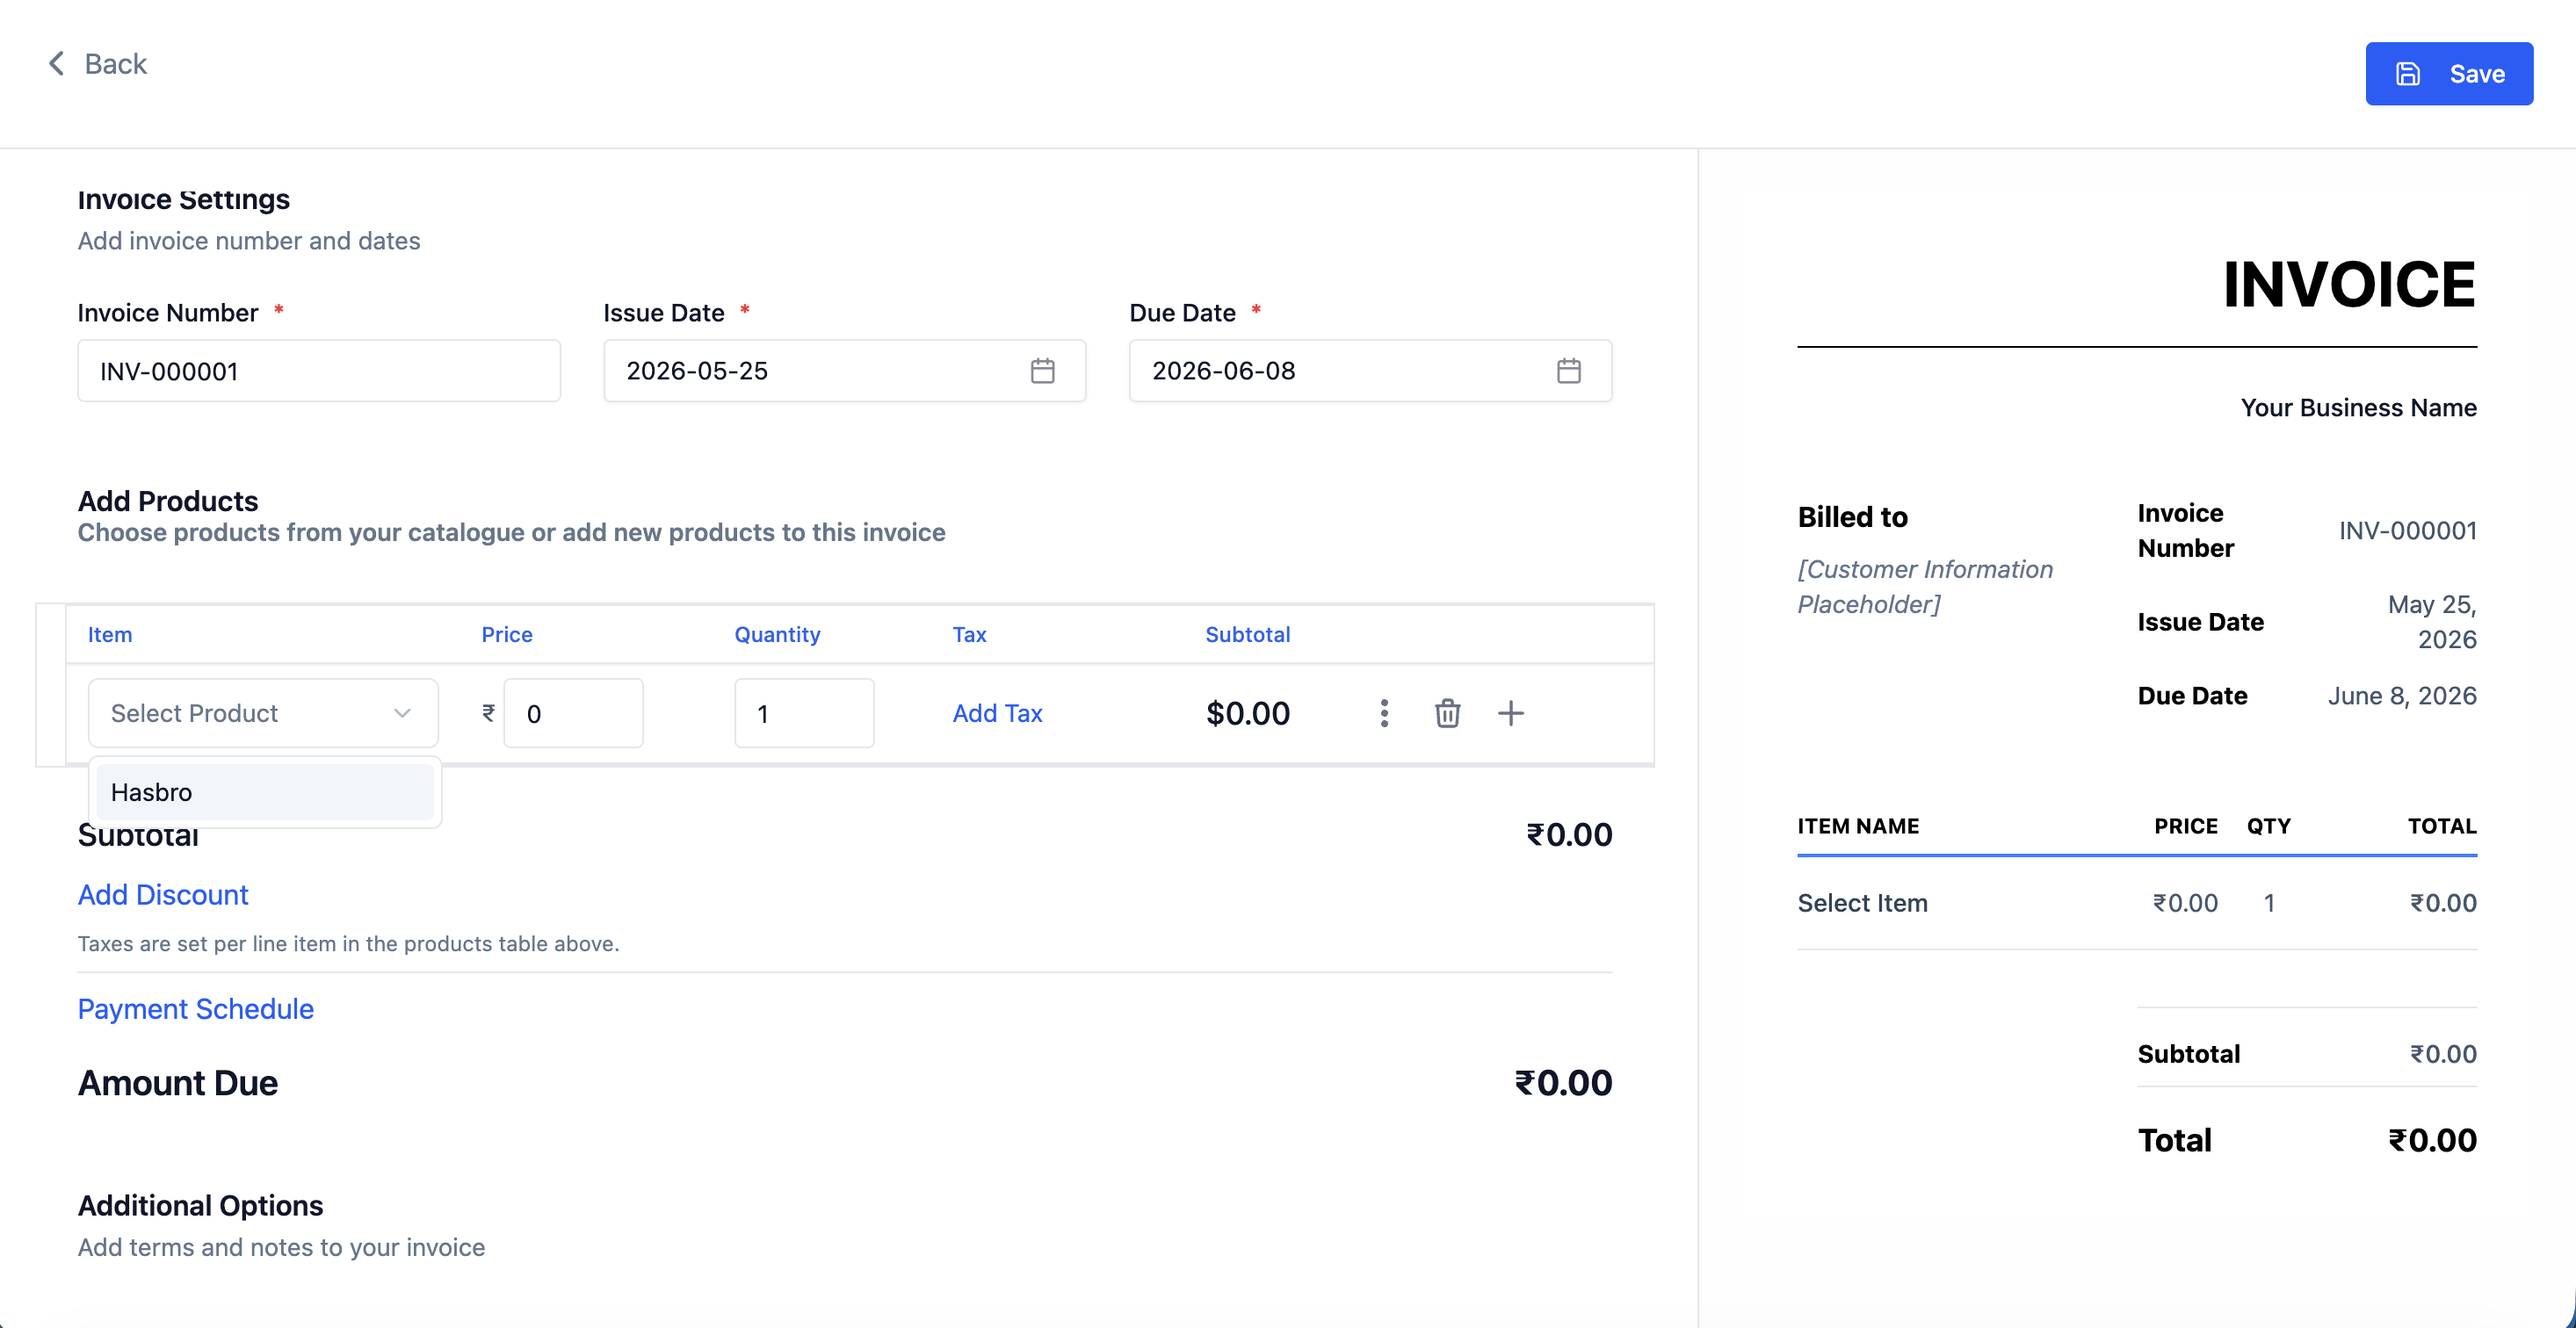Image resolution: width=2576 pixels, height=1328 pixels.
Task: Open the Issue Date calendar picker
Action: pos(1042,371)
